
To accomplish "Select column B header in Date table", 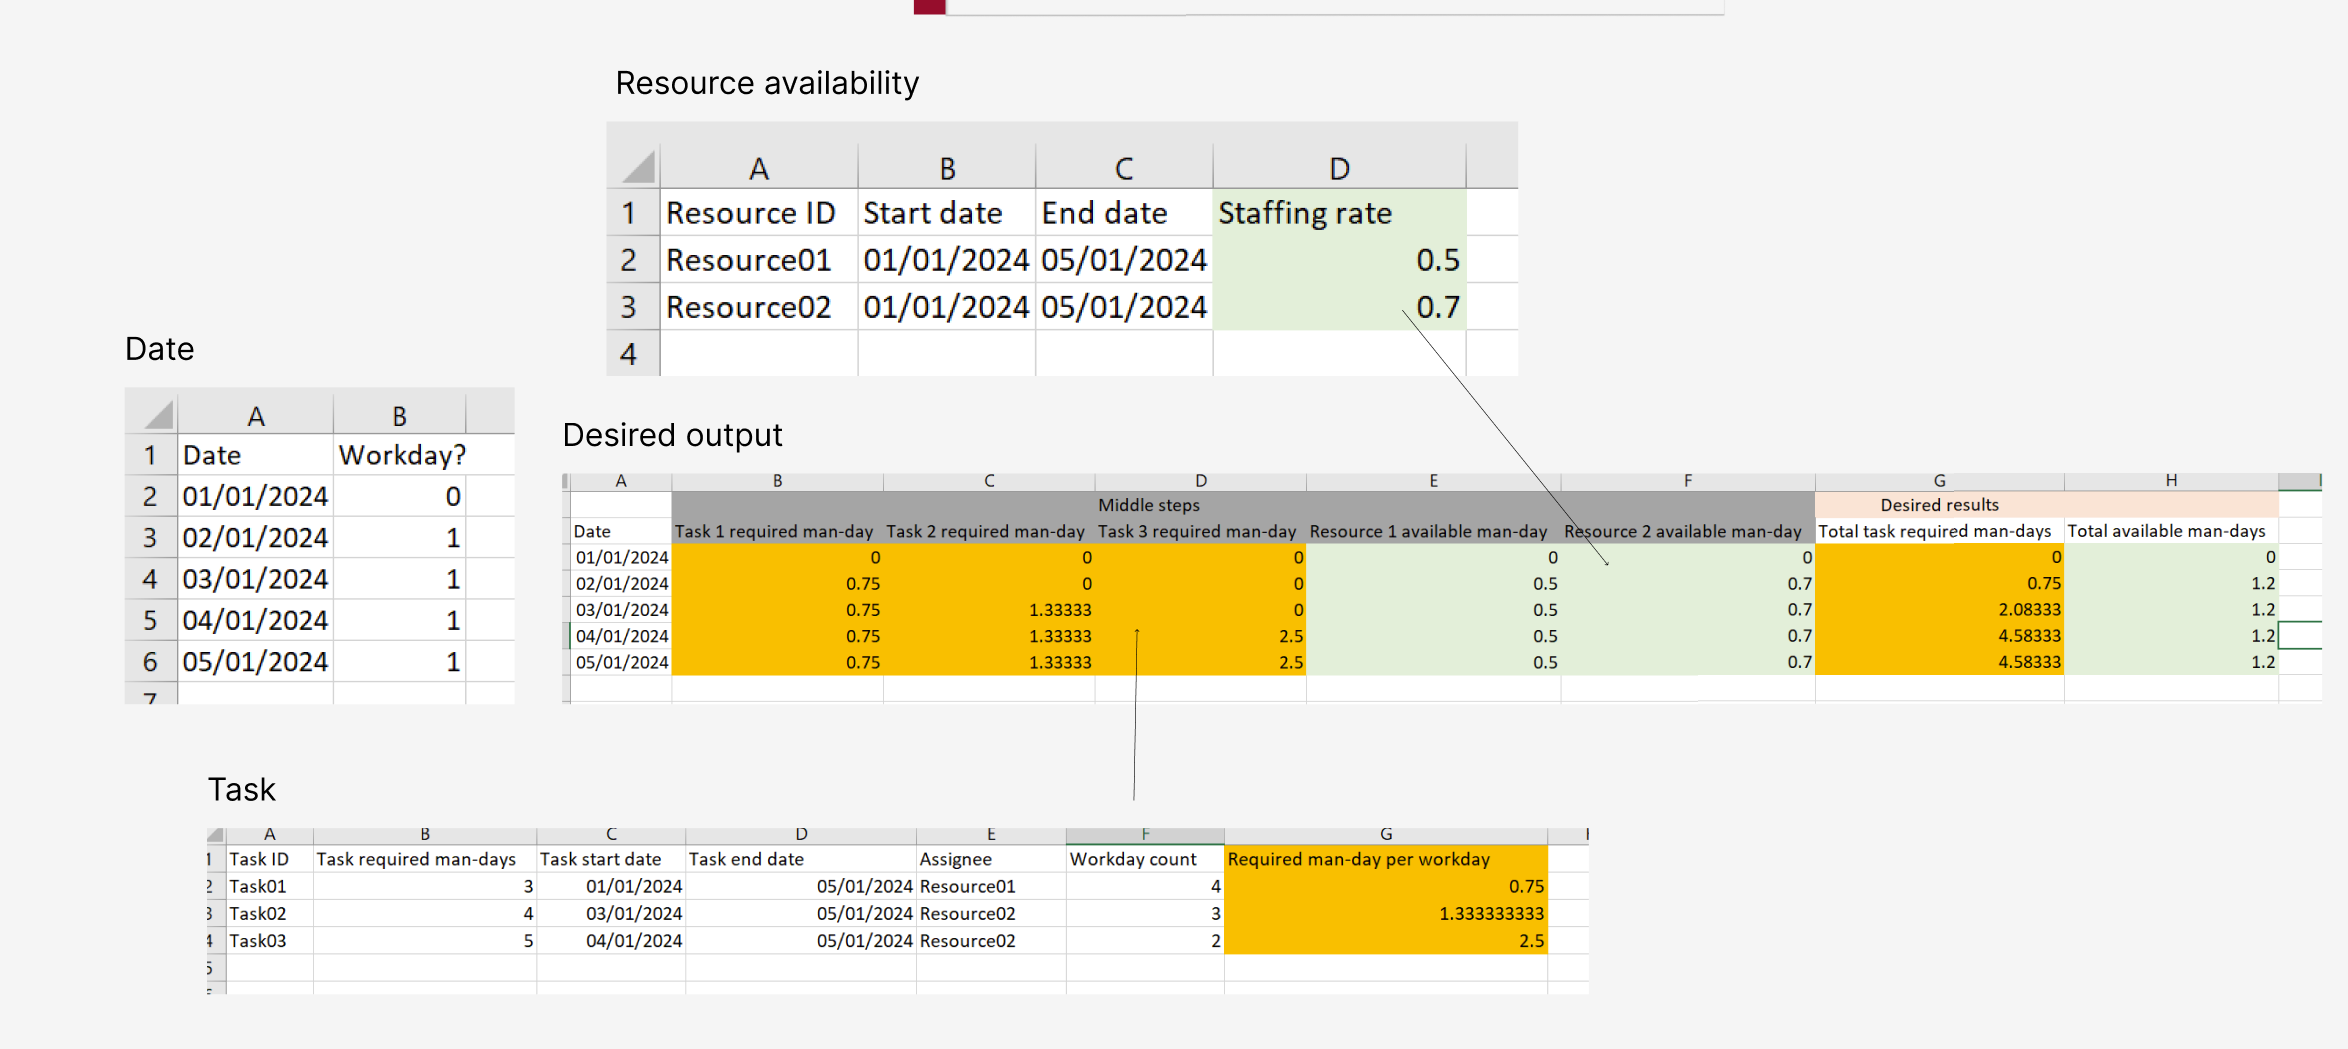I will (400, 415).
